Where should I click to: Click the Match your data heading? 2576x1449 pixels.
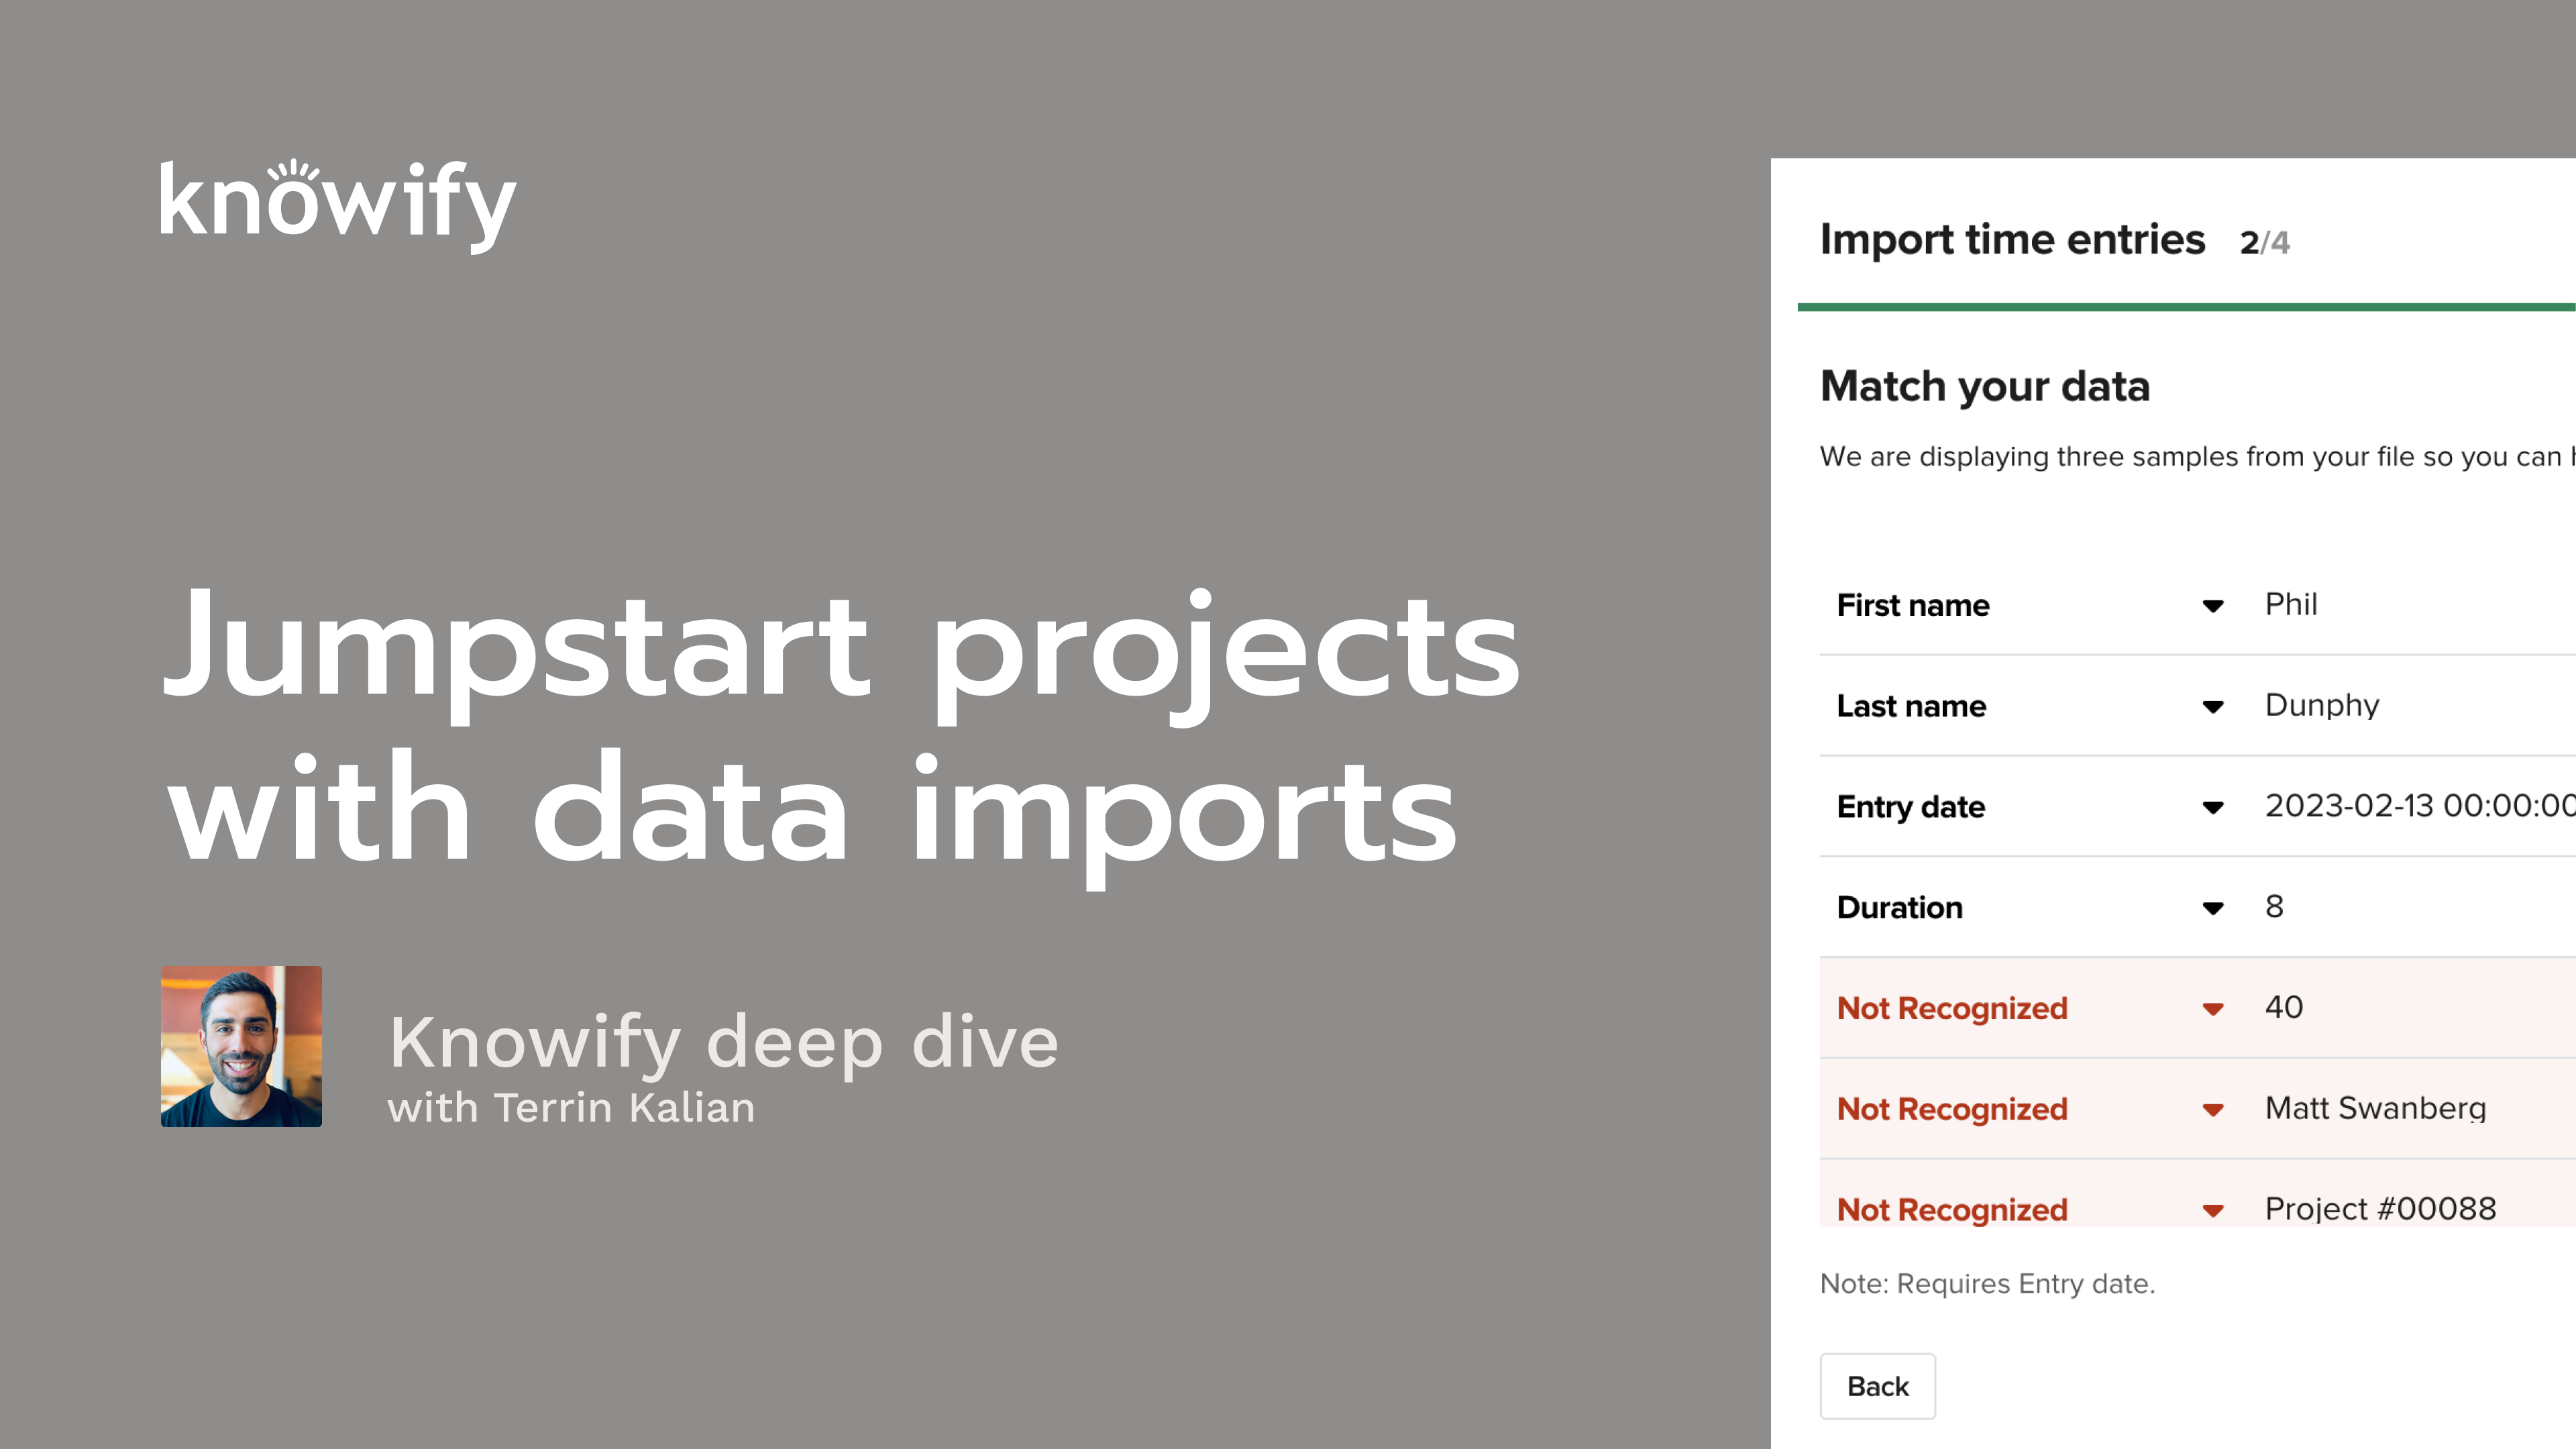point(1984,386)
